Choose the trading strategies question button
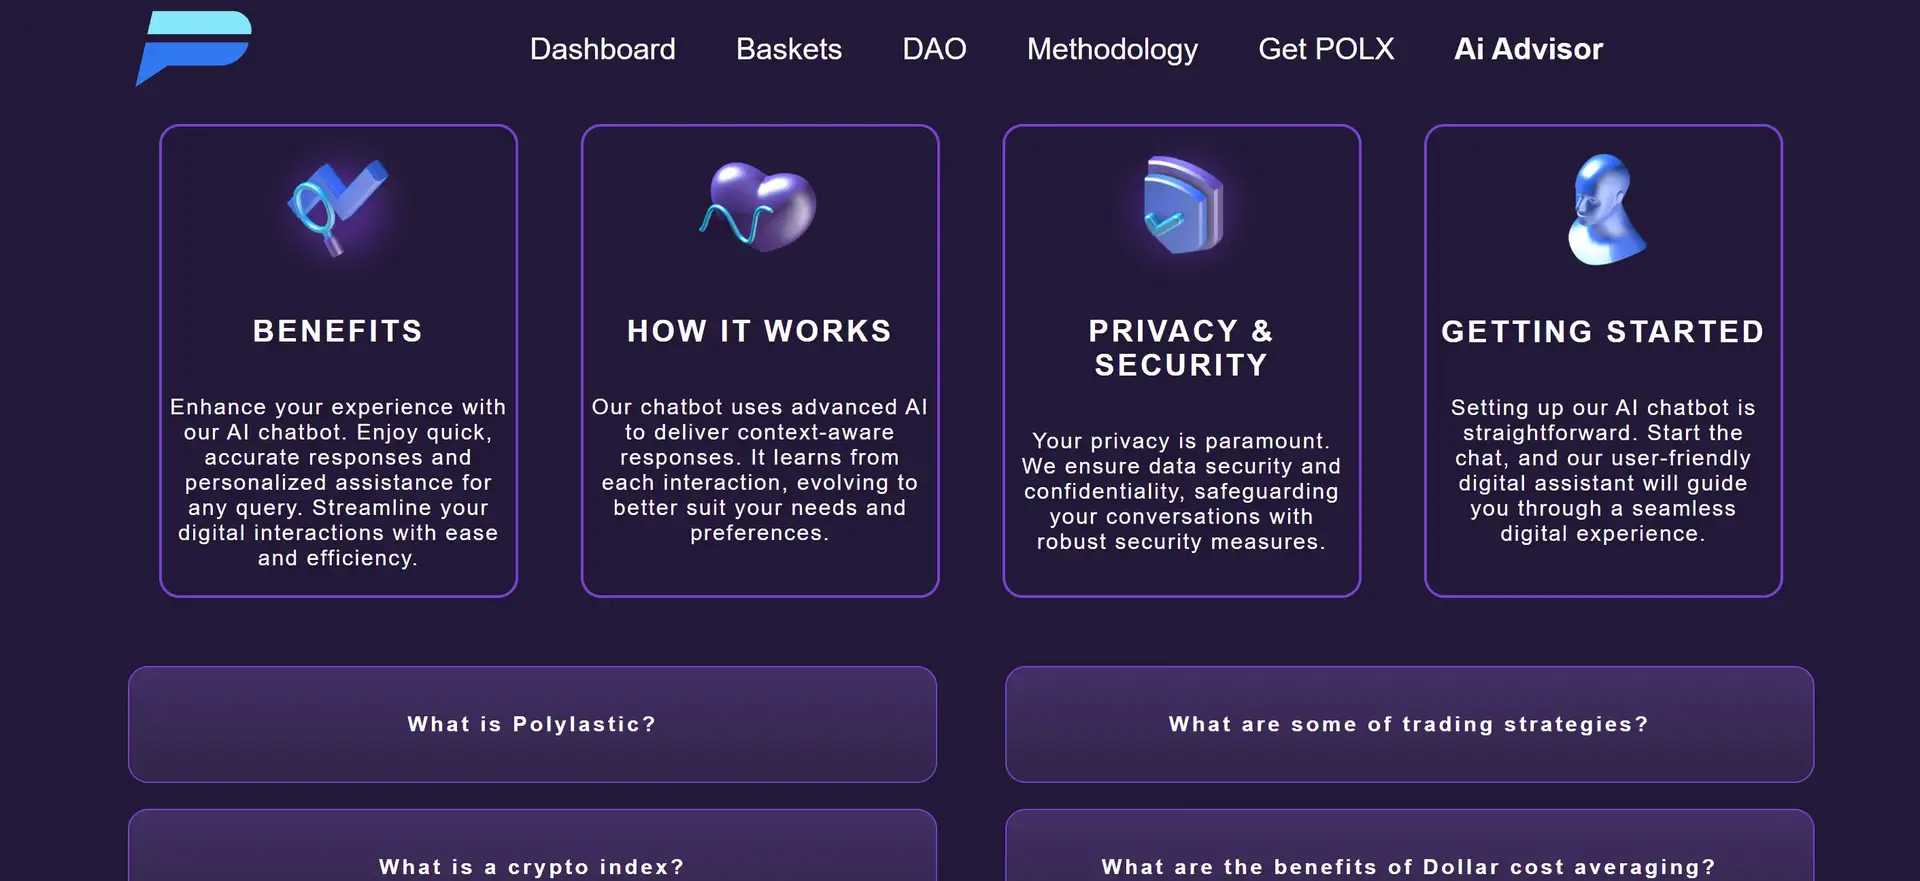Screen dimensions: 1920x881 coord(1409,724)
